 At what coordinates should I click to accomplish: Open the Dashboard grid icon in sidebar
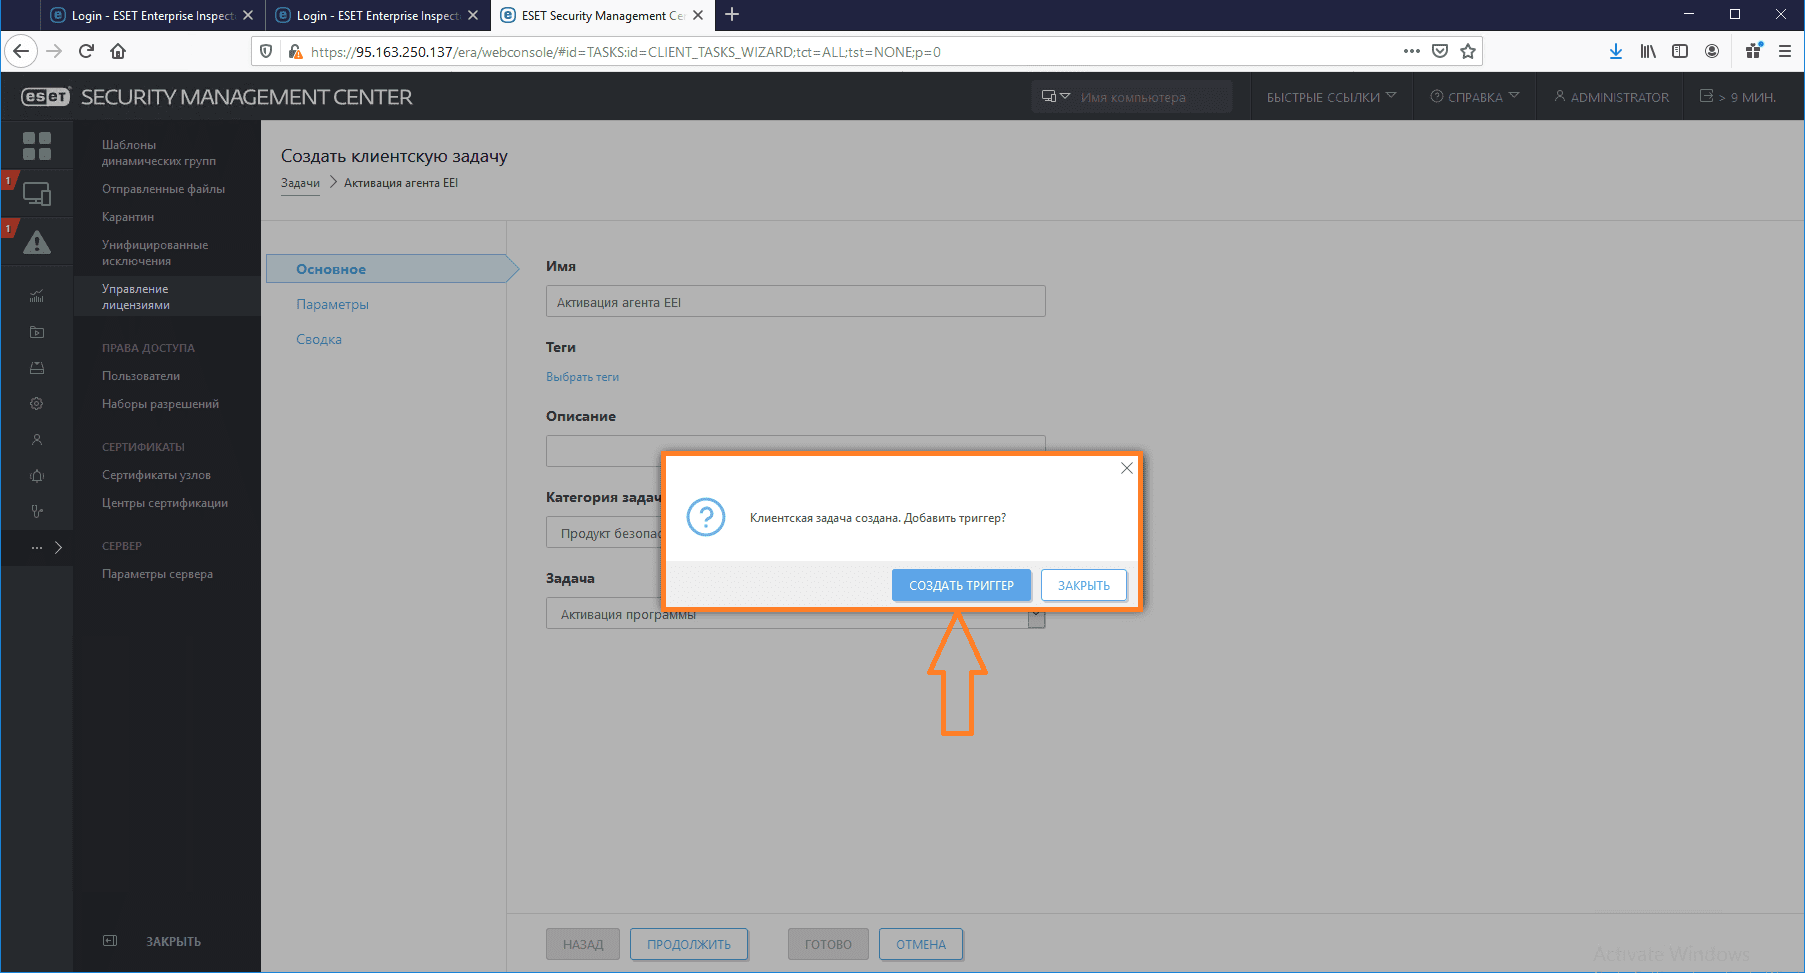click(x=37, y=146)
